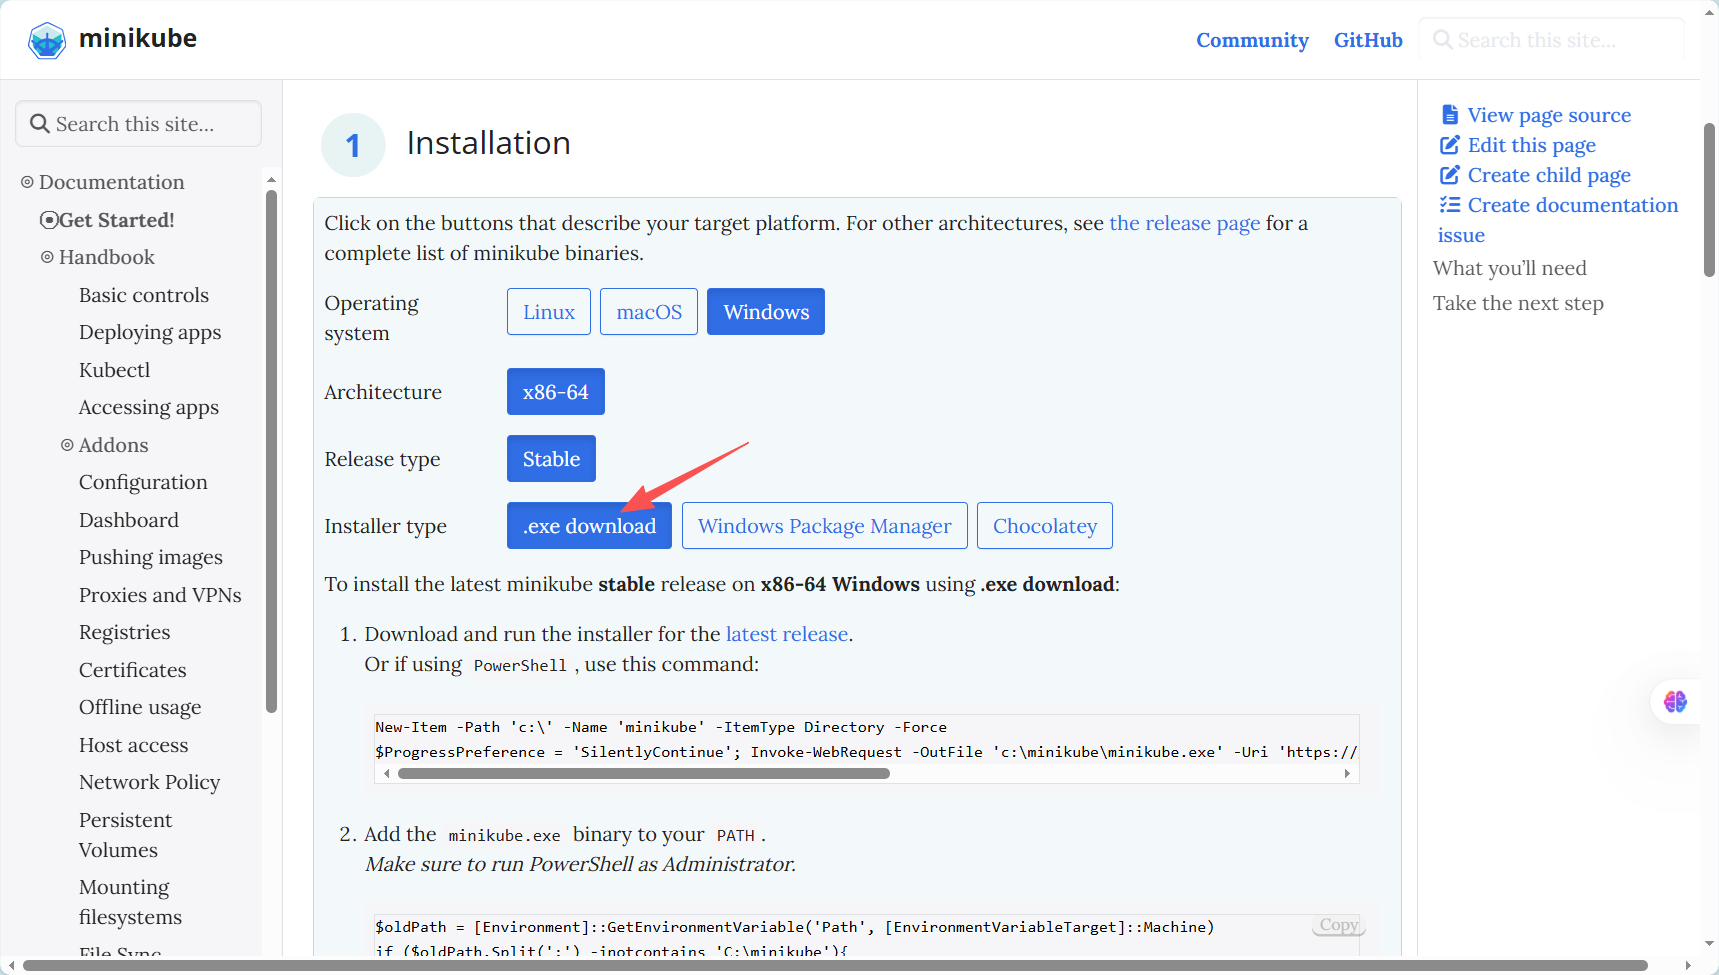This screenshot has width=1719, height=975.
Task: Open the Pushing images page
Action: point(151,557)
